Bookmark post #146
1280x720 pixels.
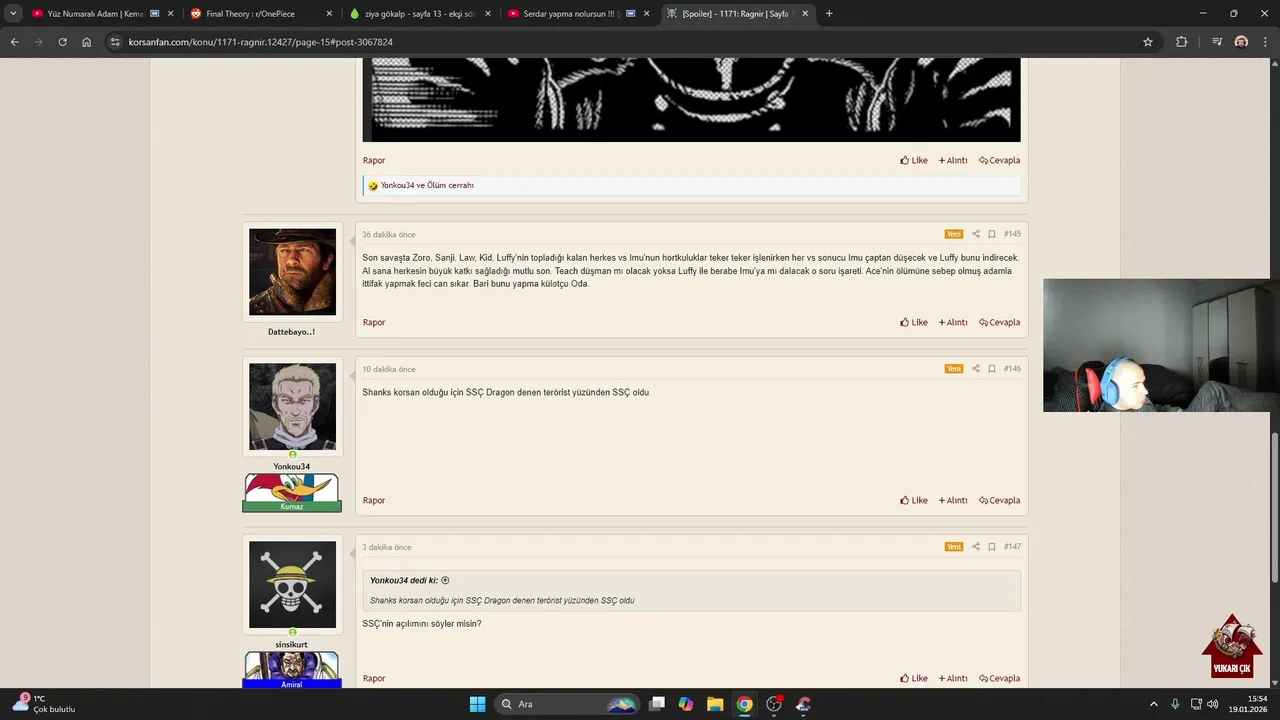[992, 369]
